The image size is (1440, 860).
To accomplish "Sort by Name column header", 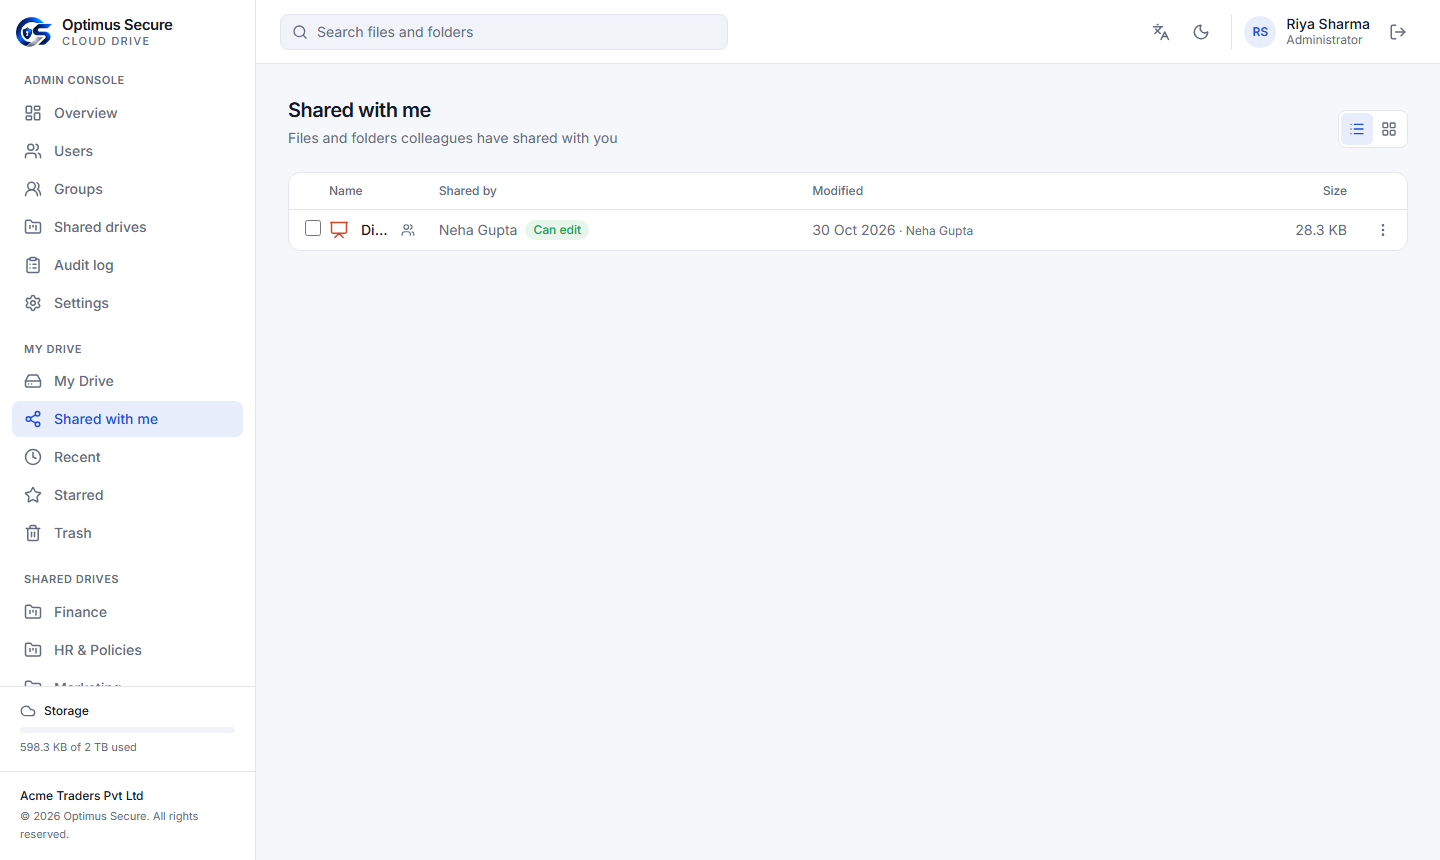I will pyautogui.click(x=346, y=191).
